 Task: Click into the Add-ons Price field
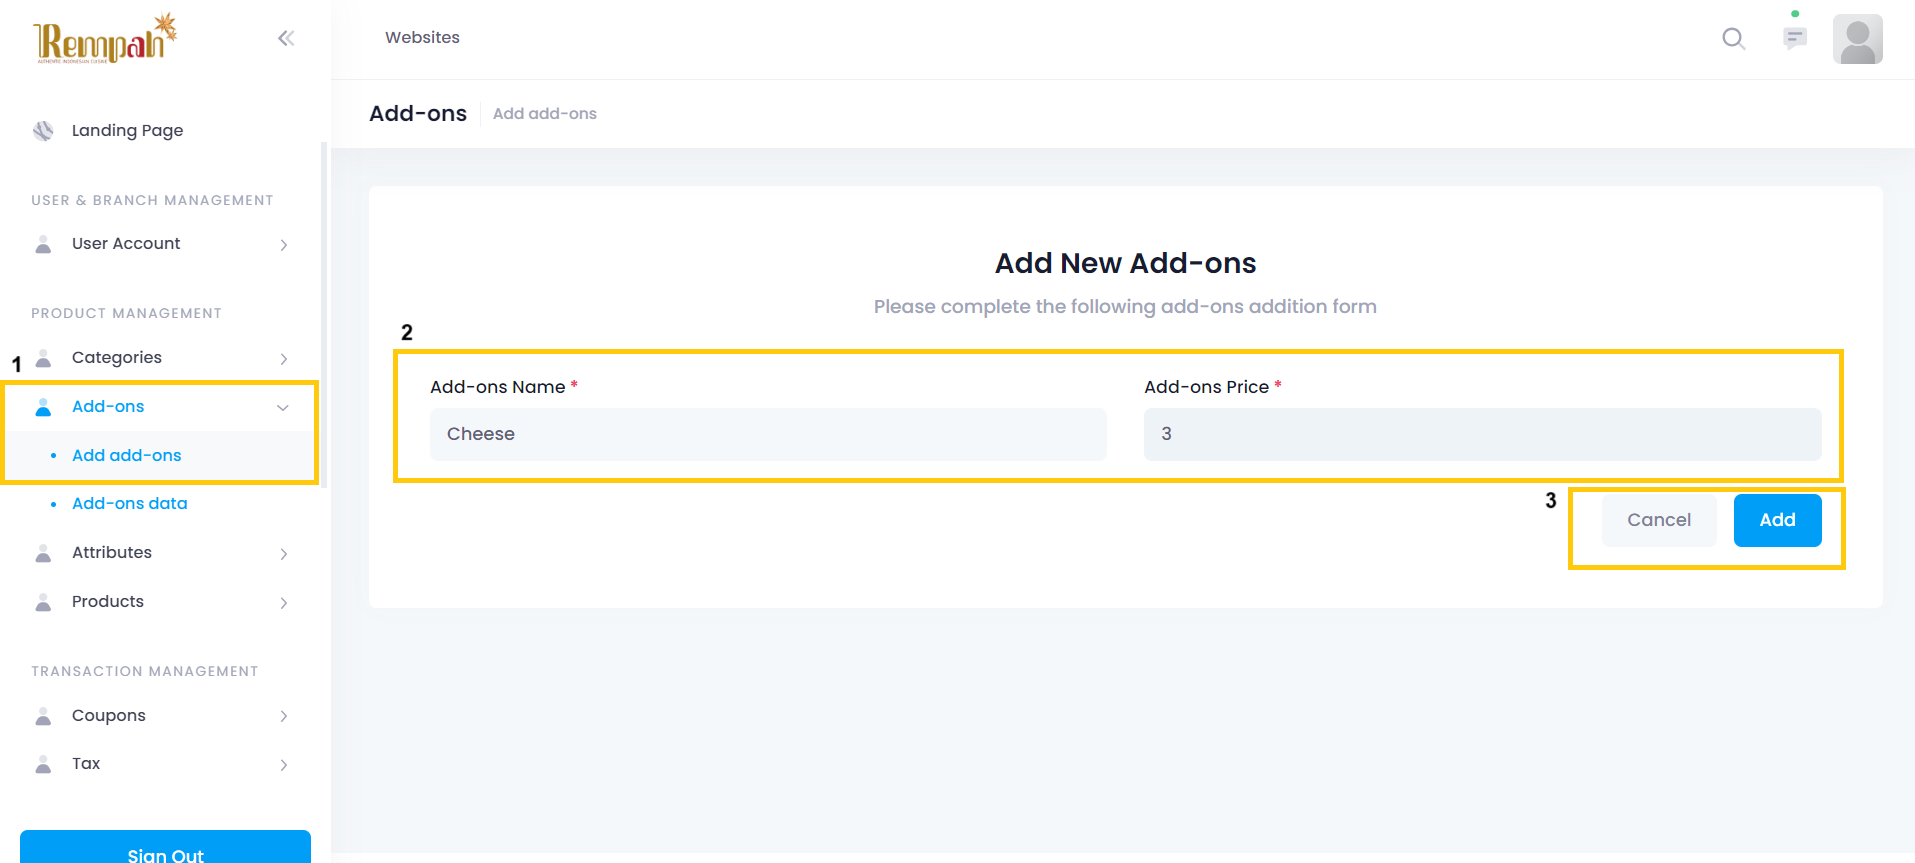point(1482,434)
